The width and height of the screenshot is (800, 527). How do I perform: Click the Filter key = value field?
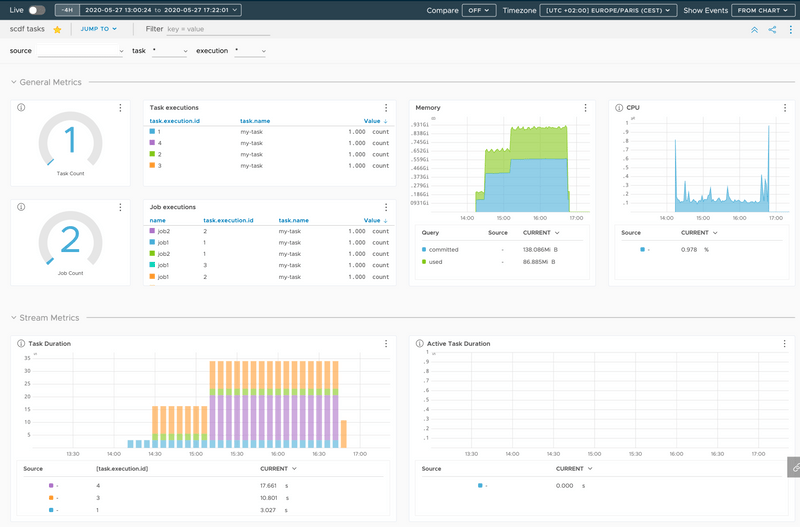[x=220, y=30]
